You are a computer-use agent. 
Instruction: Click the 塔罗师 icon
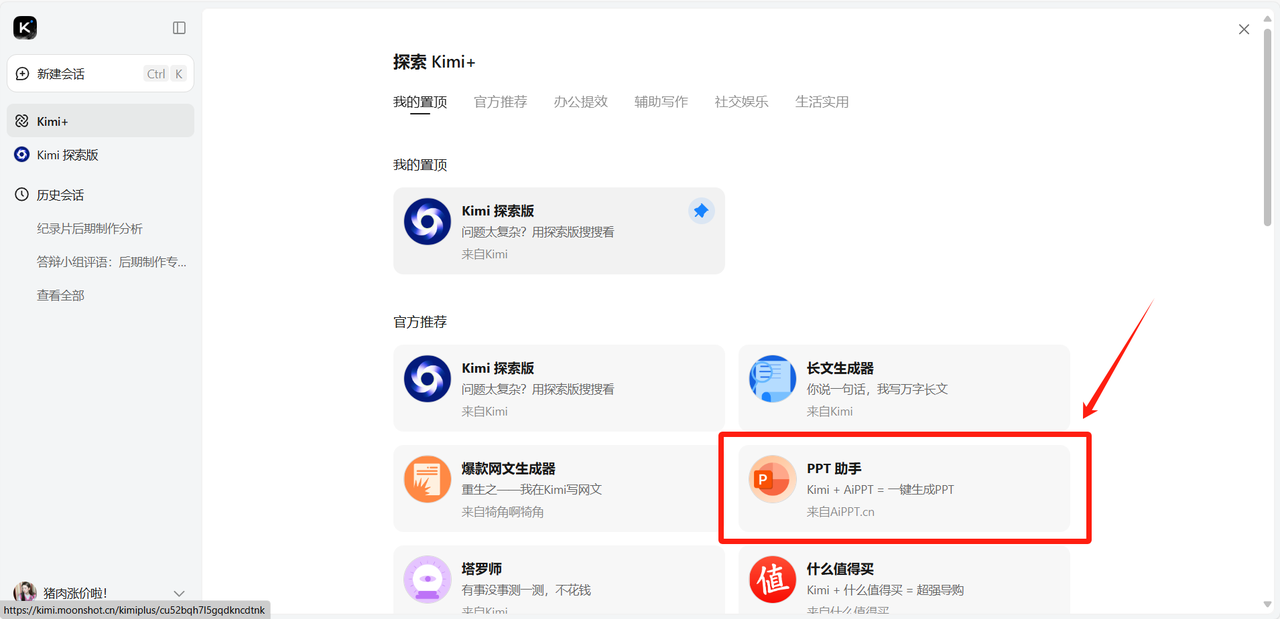pos(428,579)
